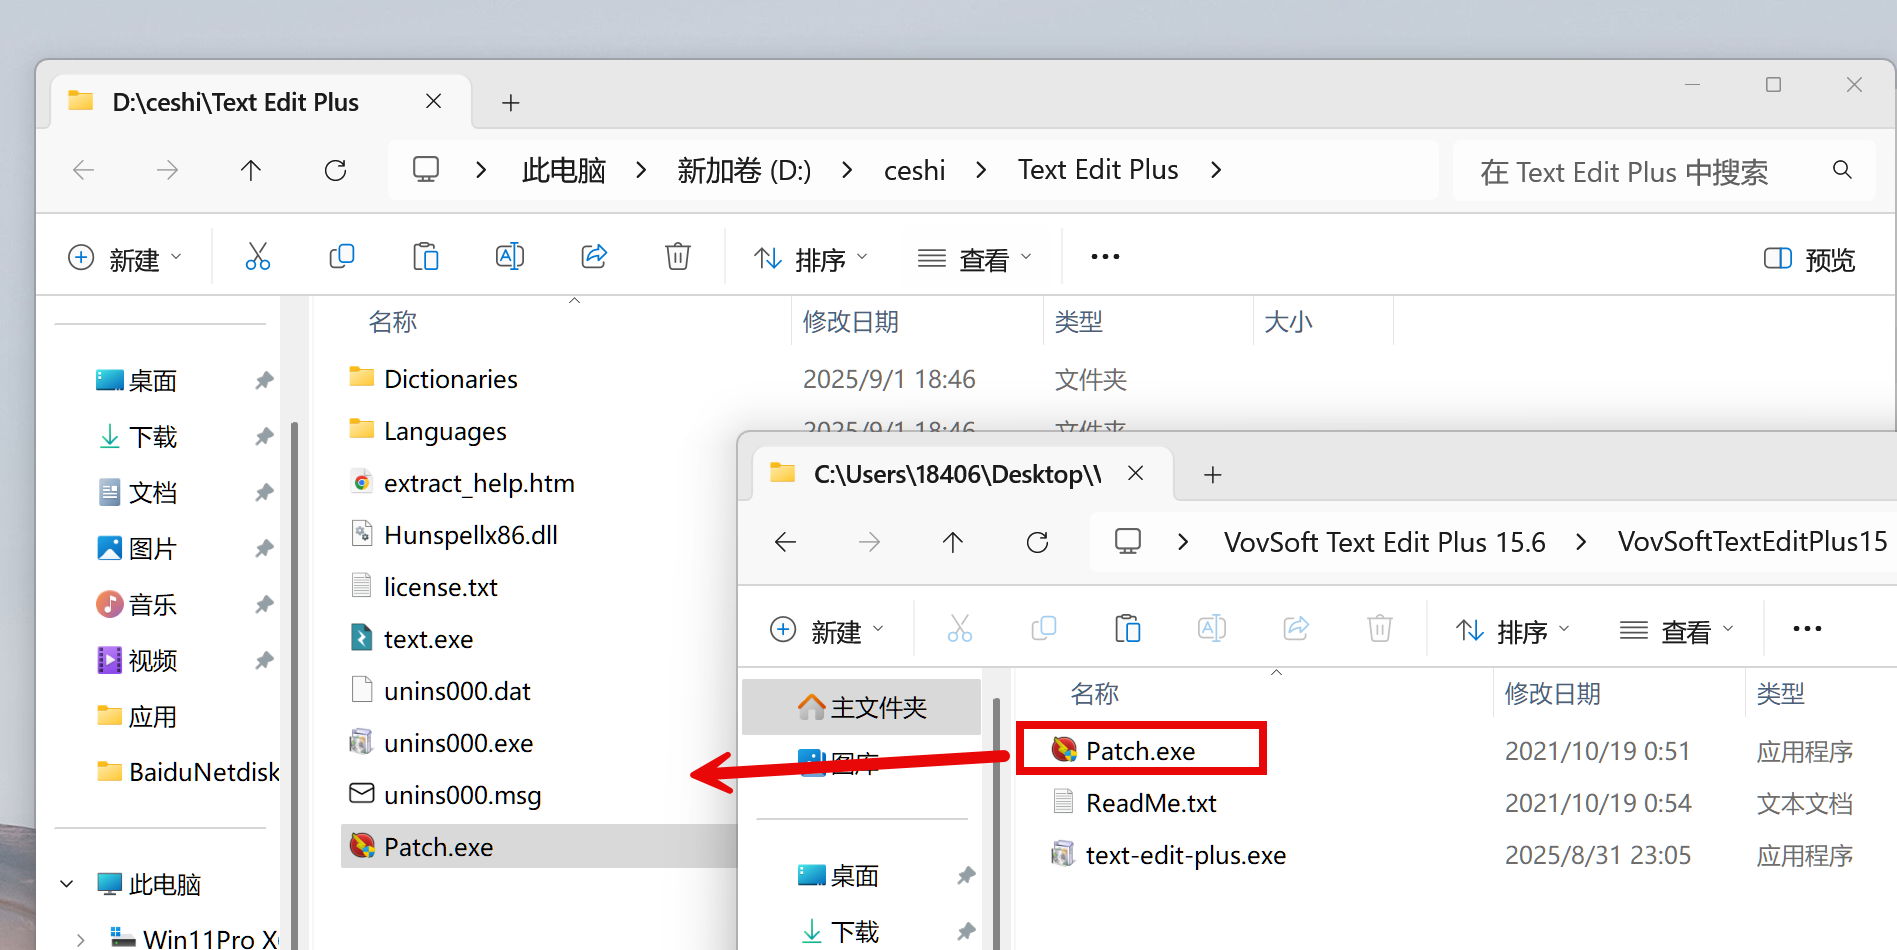Switch to the D:\ceshi\Text Edit Plus tab
Screen dimensions: 1897x950
pos(235,102)
